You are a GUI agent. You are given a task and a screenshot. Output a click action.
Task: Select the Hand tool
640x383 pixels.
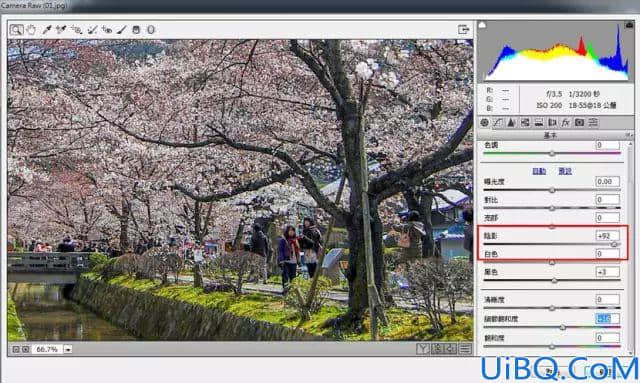(31, 30)
